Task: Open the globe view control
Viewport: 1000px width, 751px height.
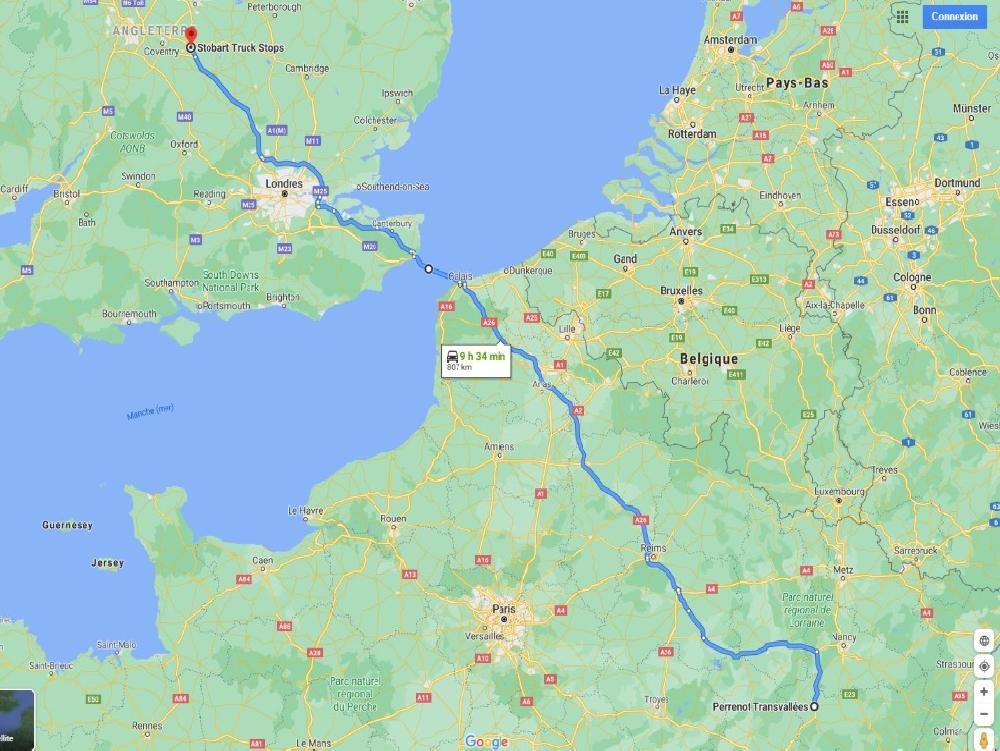Action: [984, 641]
